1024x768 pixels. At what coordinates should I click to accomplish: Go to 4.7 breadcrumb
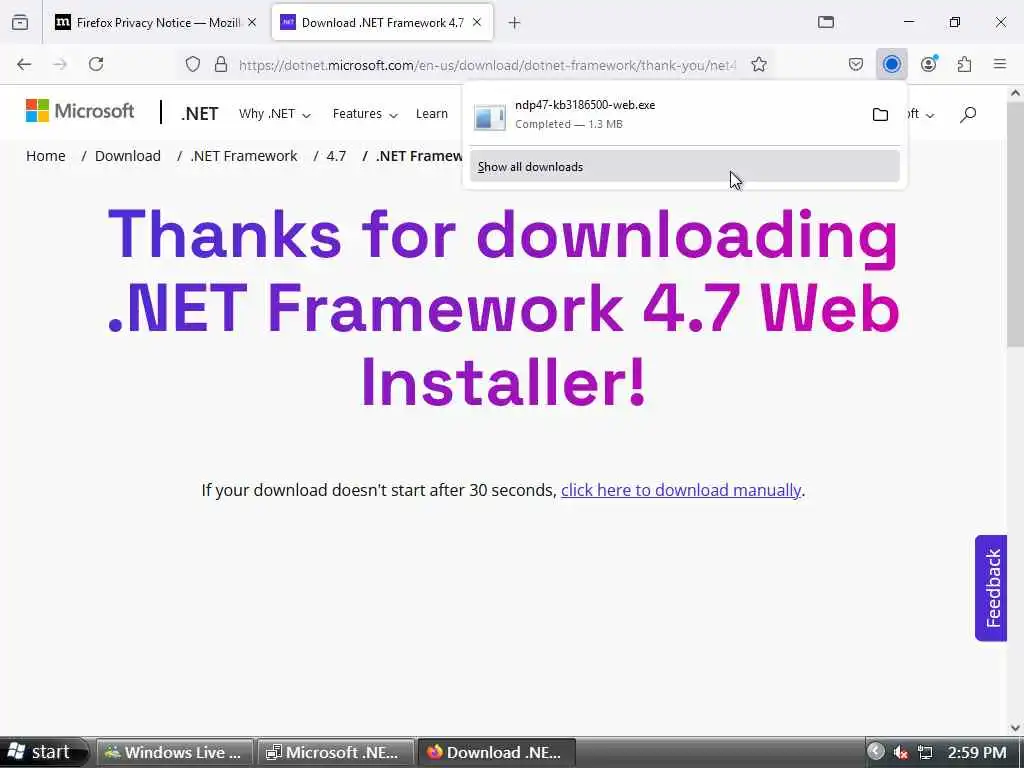tap(336, 156)
